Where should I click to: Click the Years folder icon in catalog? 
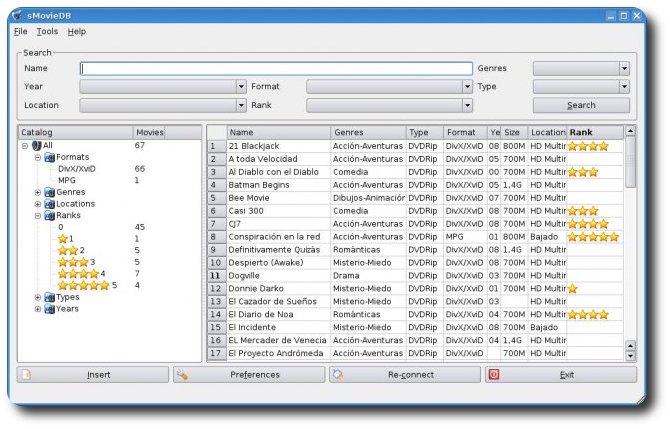[x=50, y=309]
